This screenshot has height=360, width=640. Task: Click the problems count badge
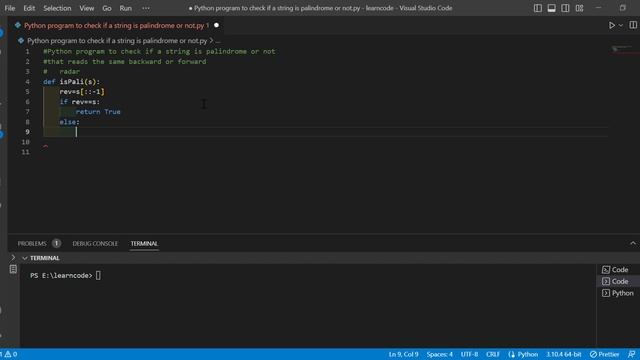pyautogui.click(x=56, y=244)
